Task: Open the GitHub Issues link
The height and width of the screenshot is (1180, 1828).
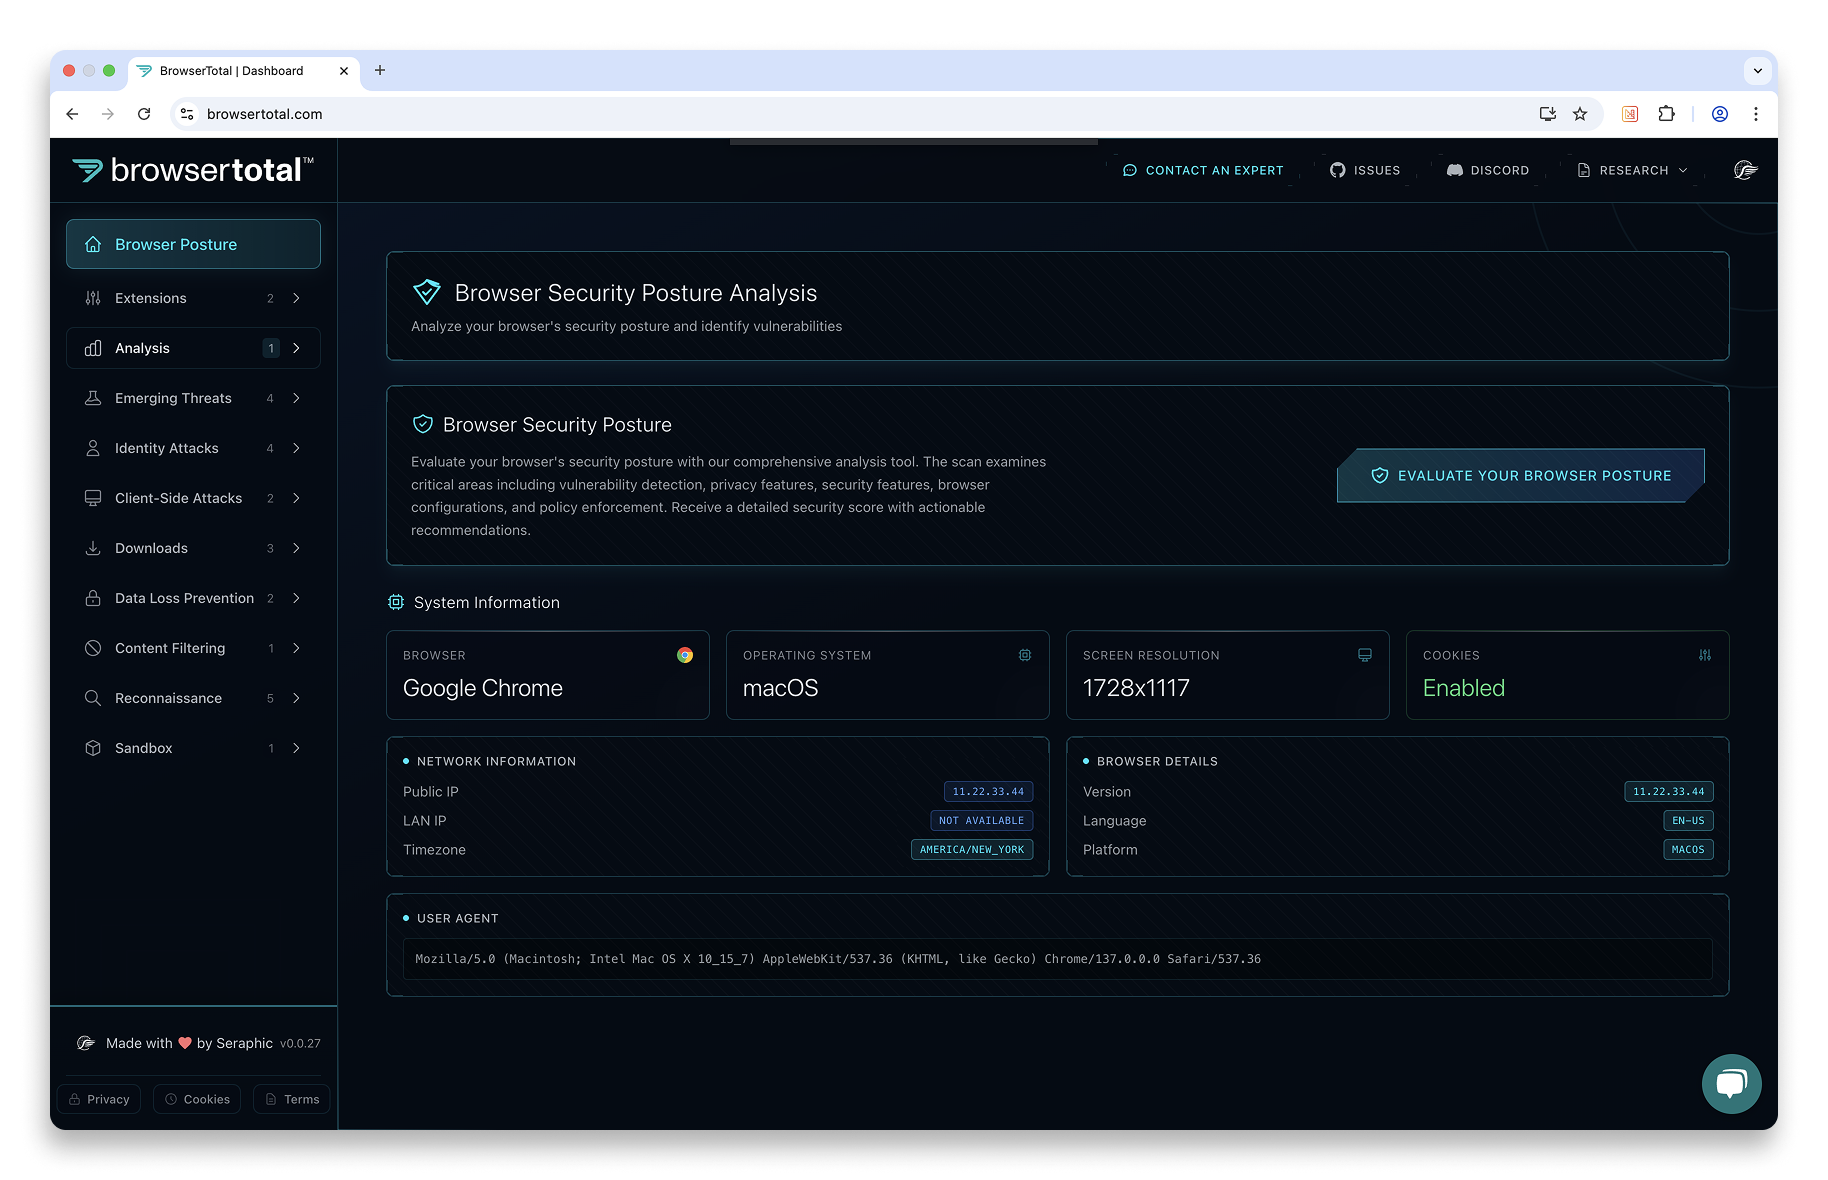Action: pyautogui.click(x=1365, y=171)
